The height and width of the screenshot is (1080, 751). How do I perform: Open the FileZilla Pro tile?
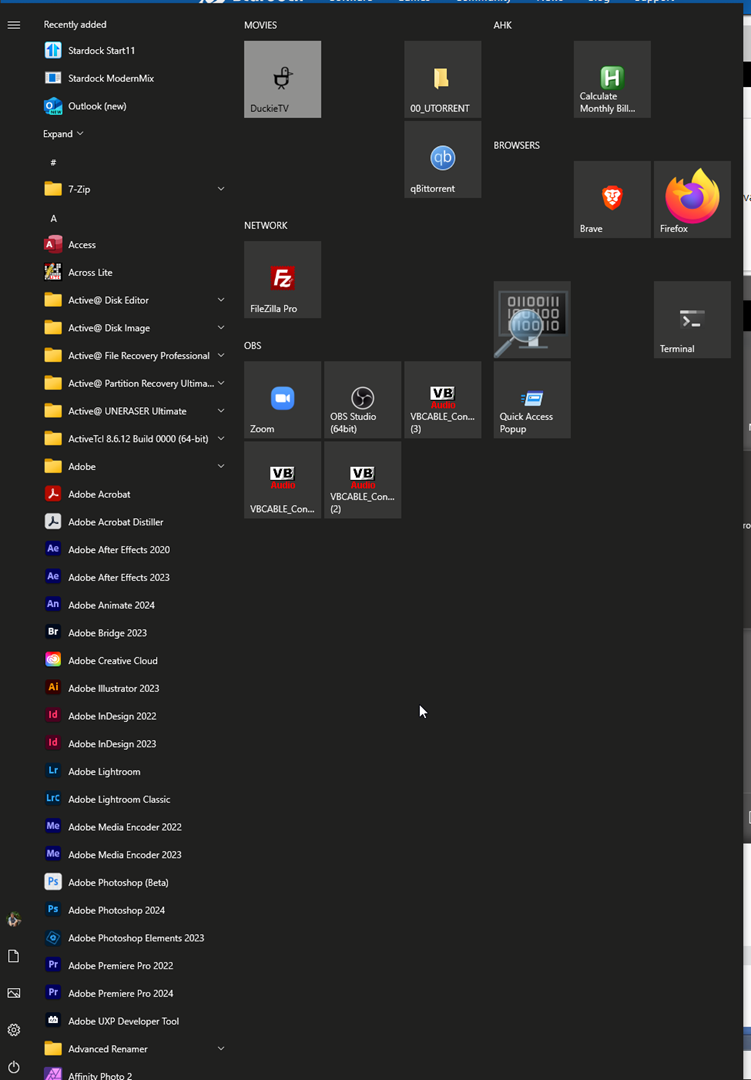point(282,280)
